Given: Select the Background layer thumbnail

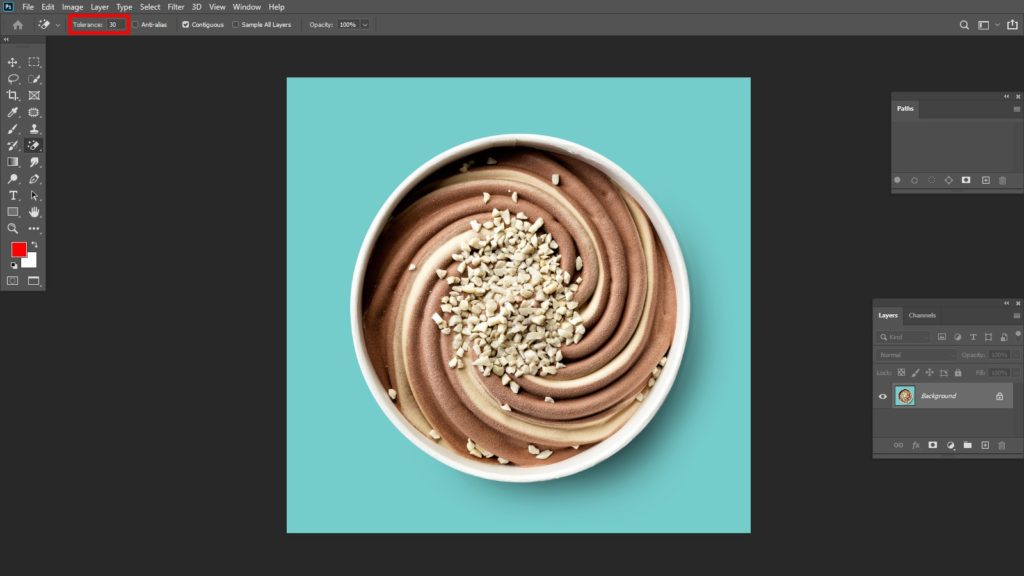Looking at the screenshot, I should point(904,396).
